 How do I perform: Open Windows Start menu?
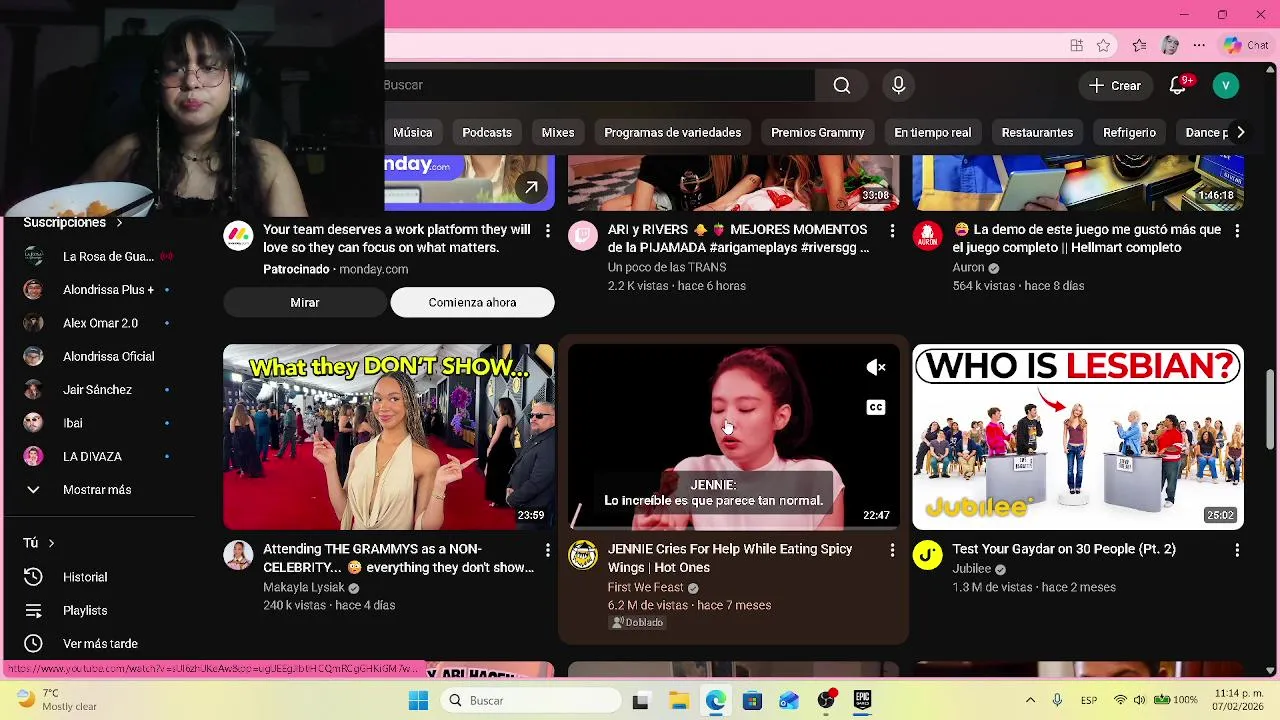(x=418, y=700)
